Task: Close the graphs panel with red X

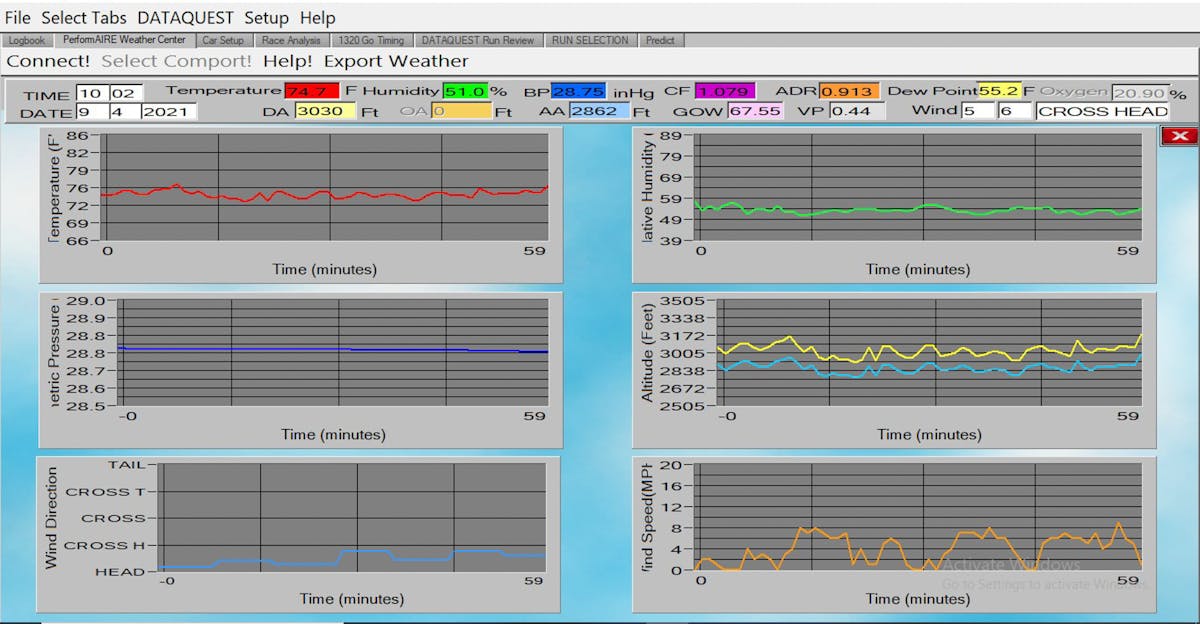Action: (x=1179, y=136)
